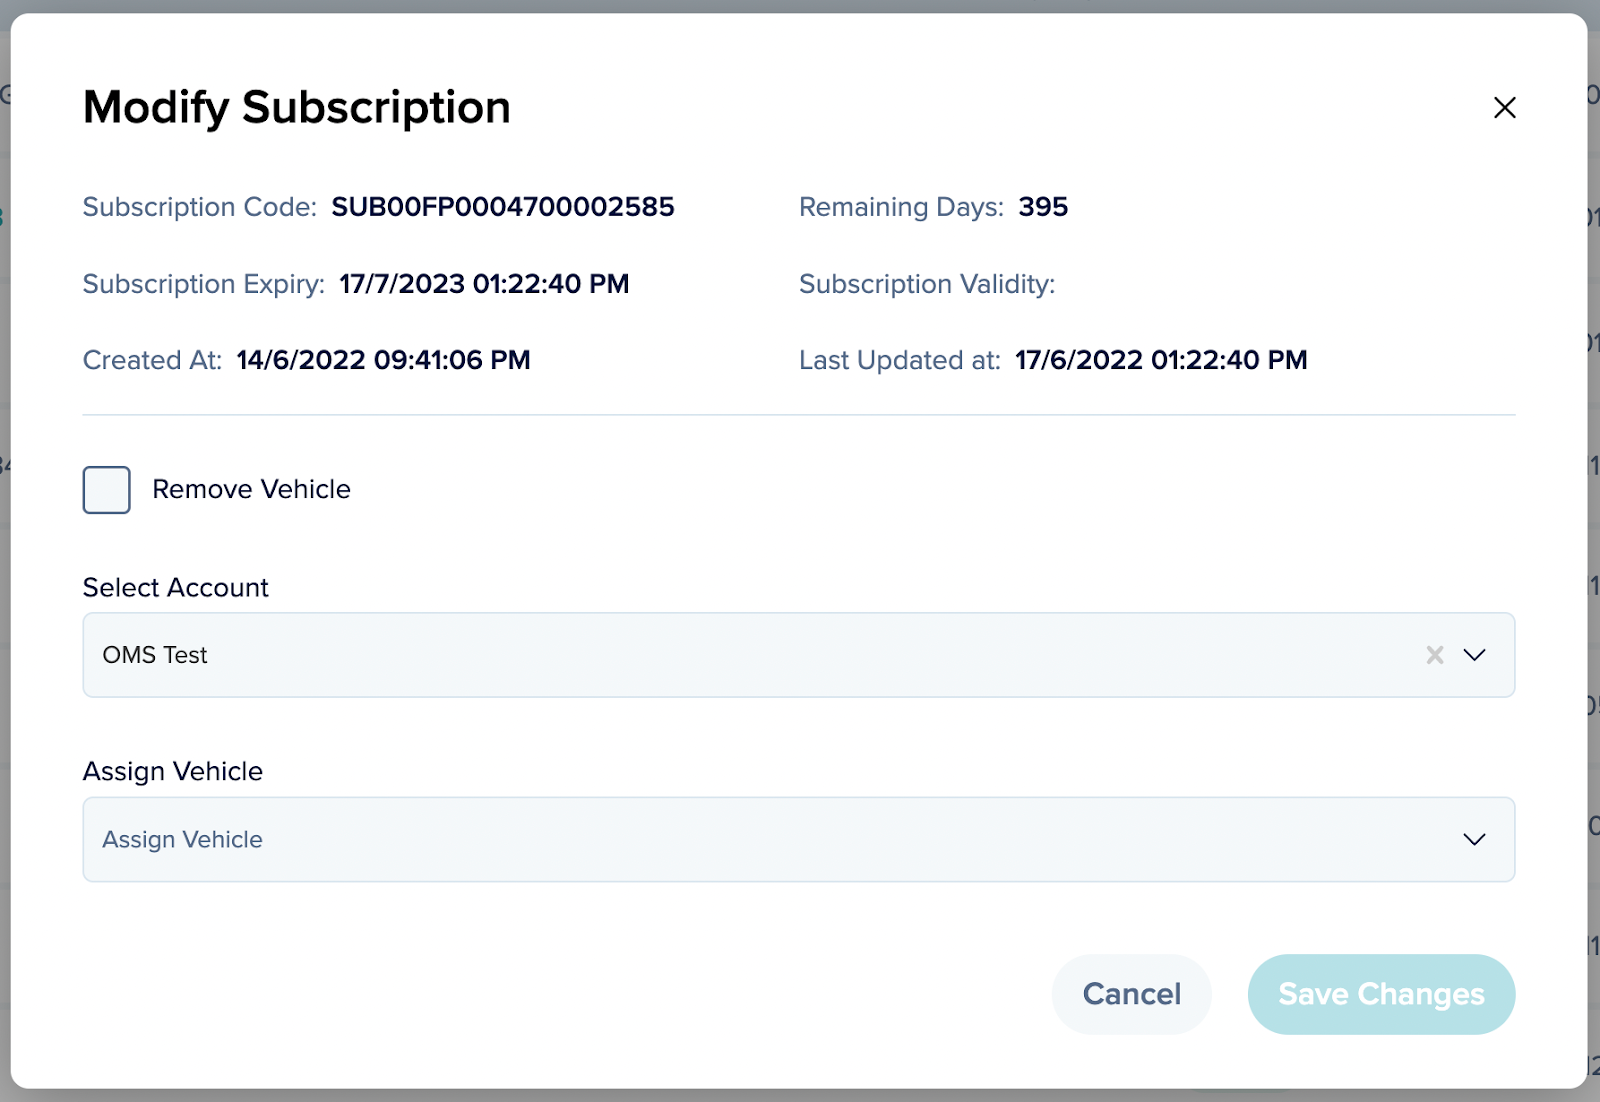Viewport: 1600px width, 1102px height.
Task: Close the Modify Subscription dialog
Action: 1504,108
